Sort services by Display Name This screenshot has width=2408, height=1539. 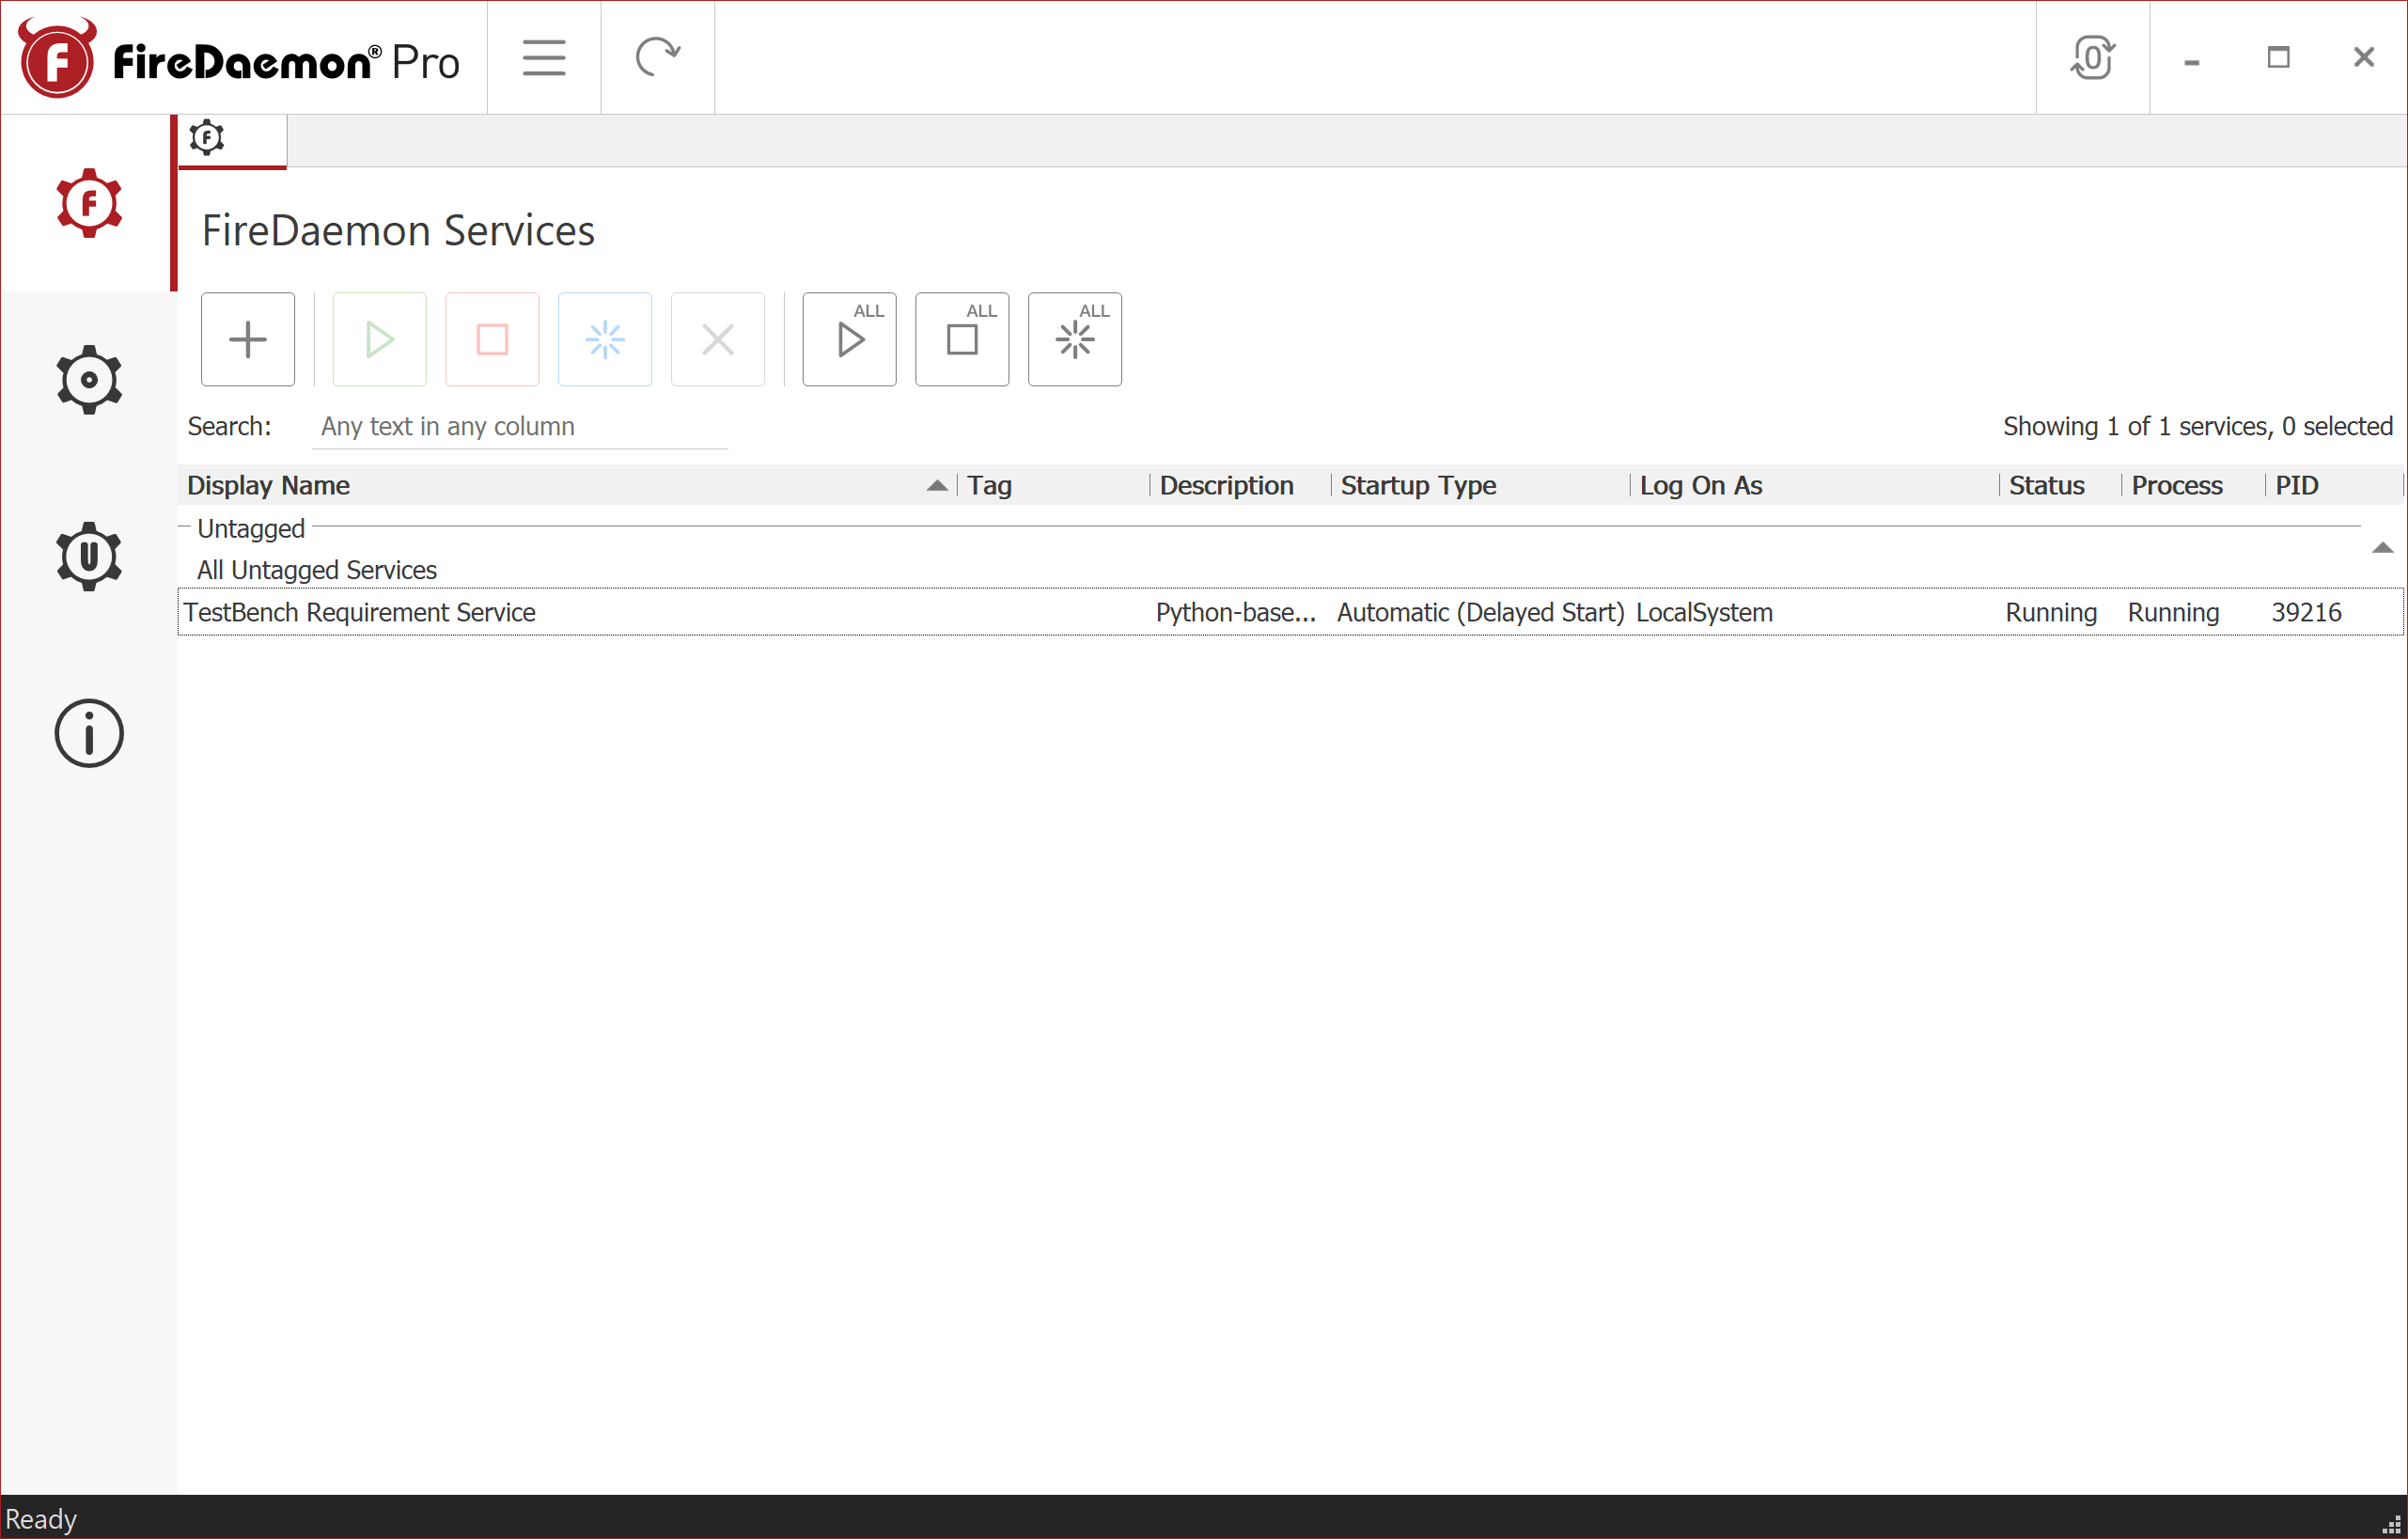coord(268,485)
